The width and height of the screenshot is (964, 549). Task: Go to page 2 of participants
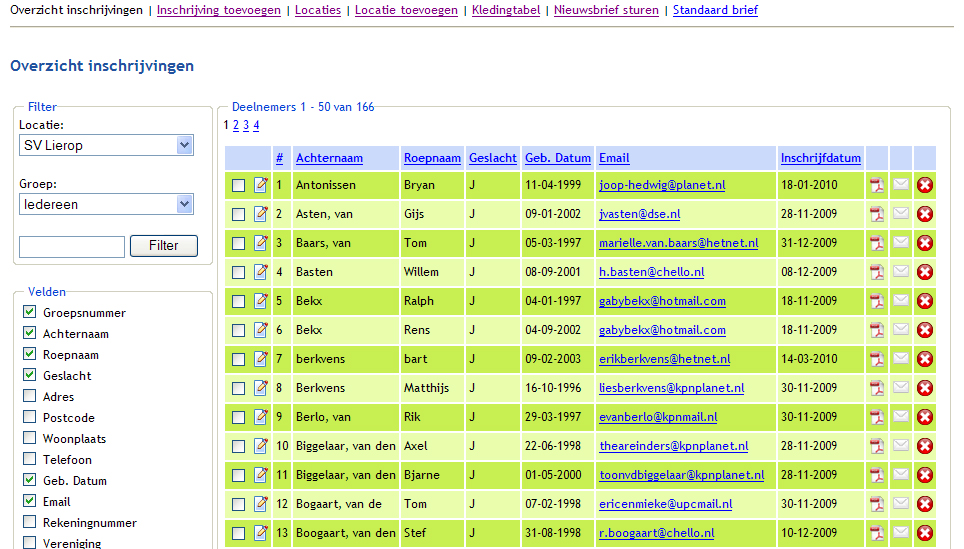[x=235, y=125]
